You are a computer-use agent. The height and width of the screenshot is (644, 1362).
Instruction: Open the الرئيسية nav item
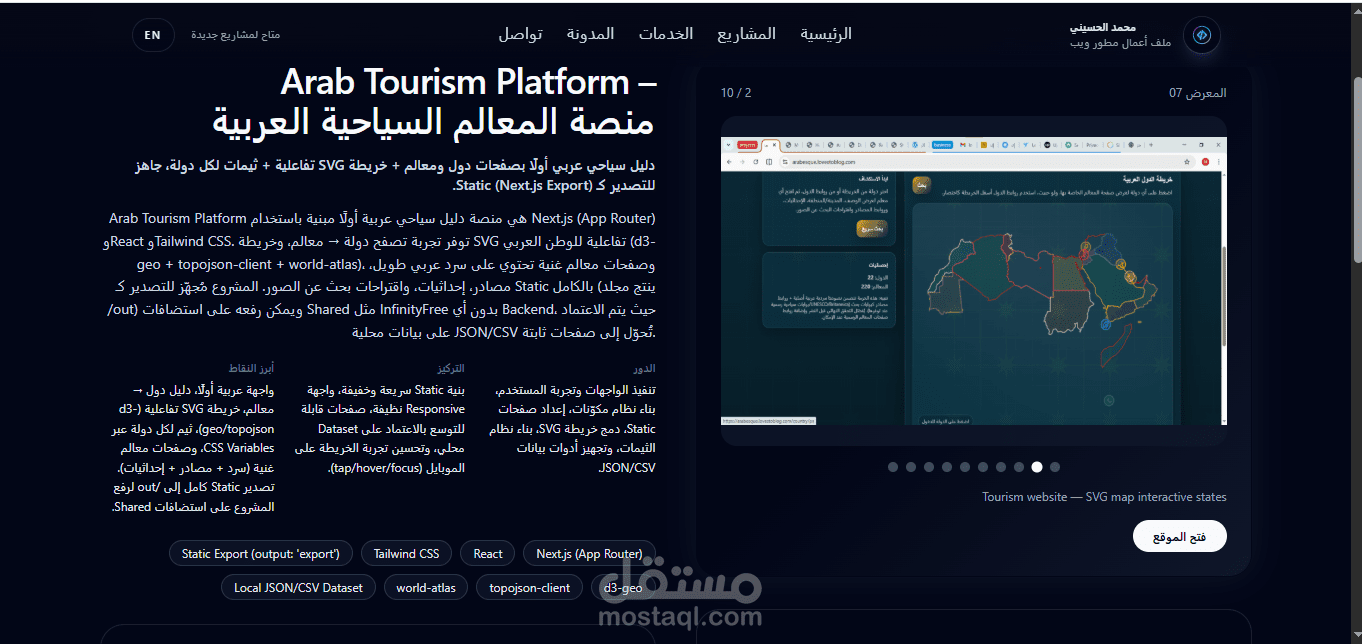826,34
